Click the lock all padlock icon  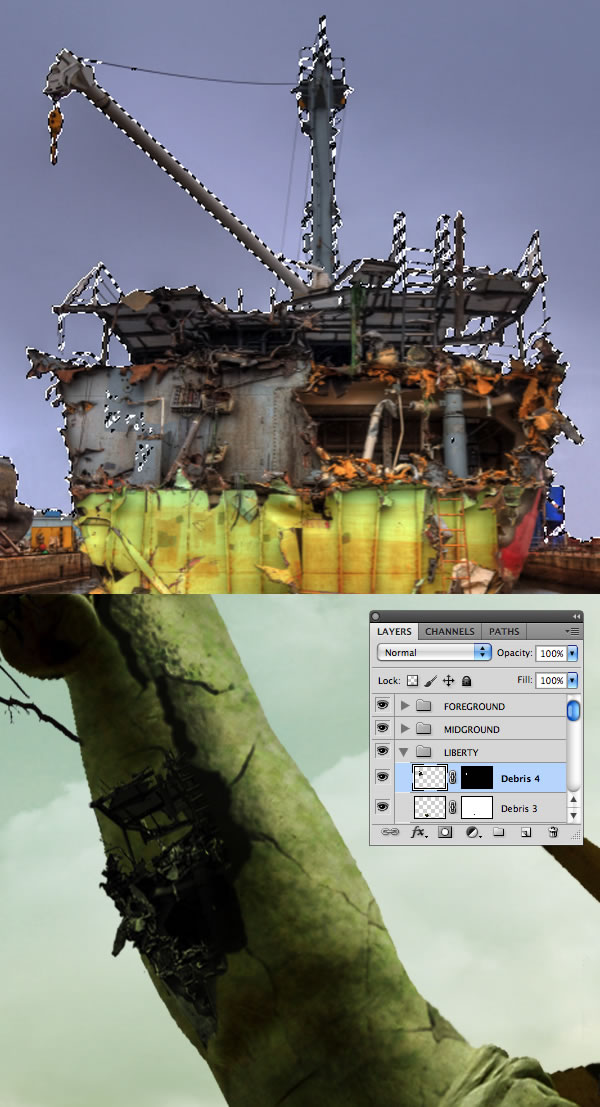tap(466, 681)
